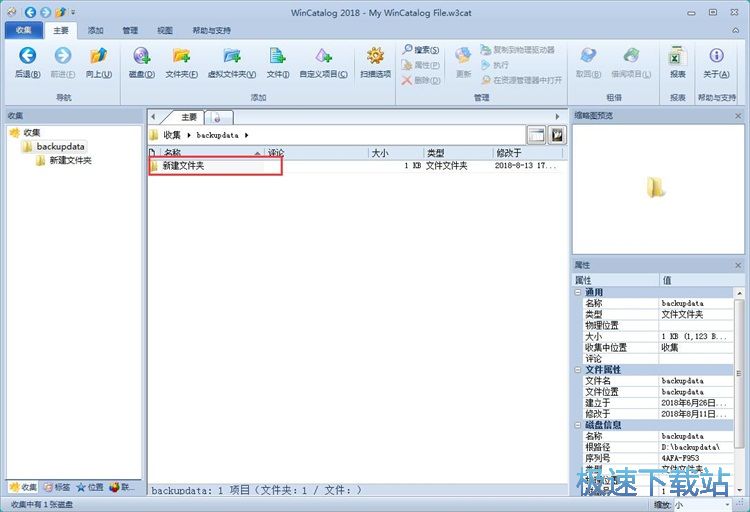Expand the arrow after backupdata in breadcrumb
Image resolution: width=750 pixels, height=512 pixels.
pyautogui.click(x=246, y=135)
